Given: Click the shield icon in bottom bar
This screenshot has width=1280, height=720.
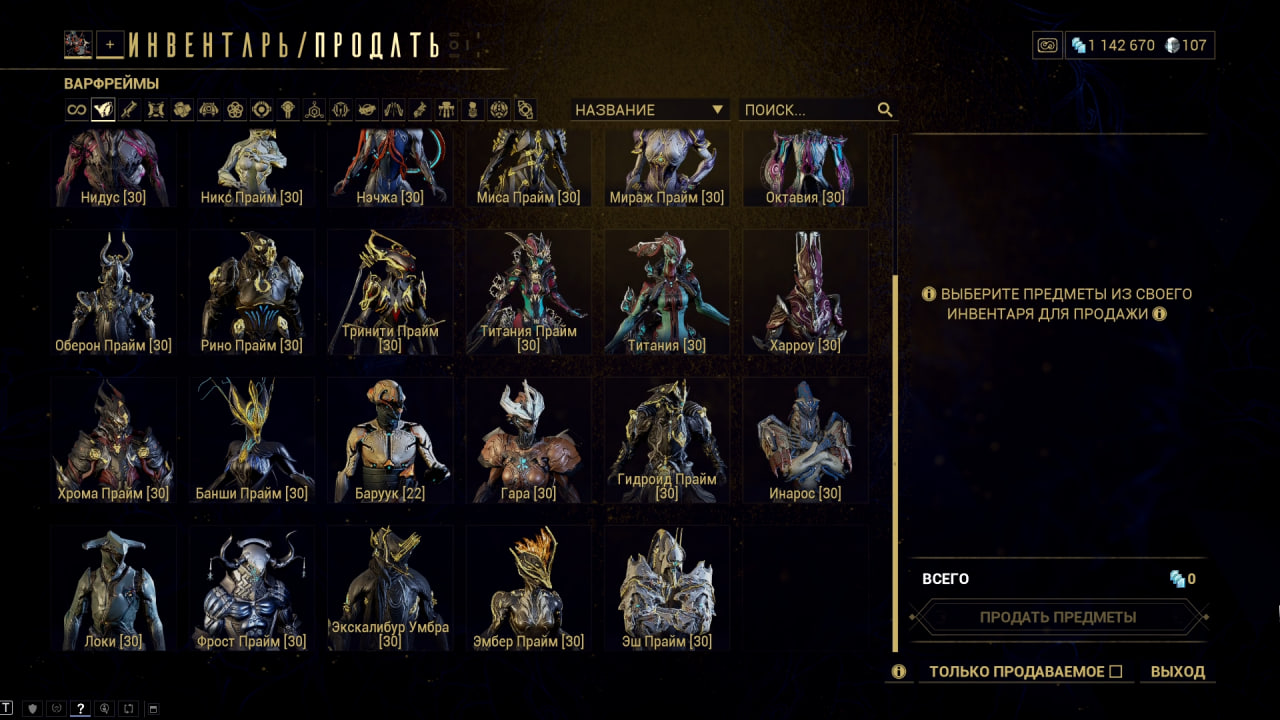Looking at the screenshot, I should click(x=33, y=708).
